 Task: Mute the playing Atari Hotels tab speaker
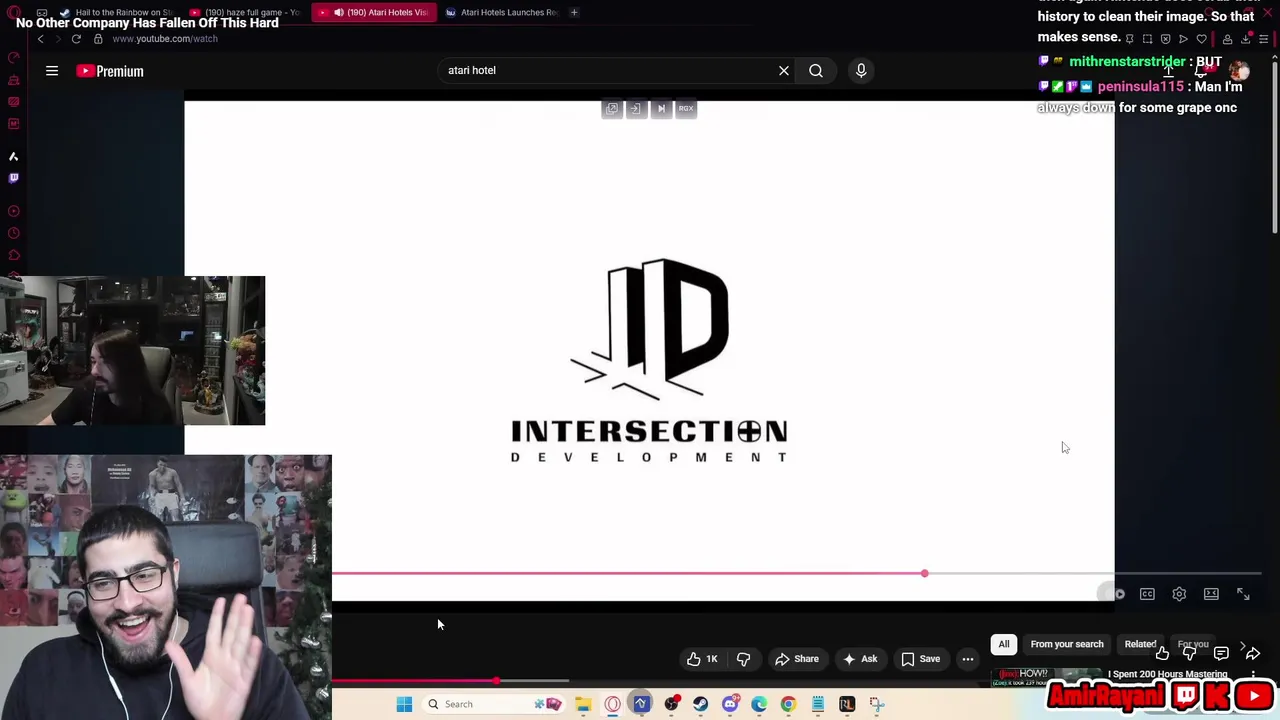coord(338,12)
